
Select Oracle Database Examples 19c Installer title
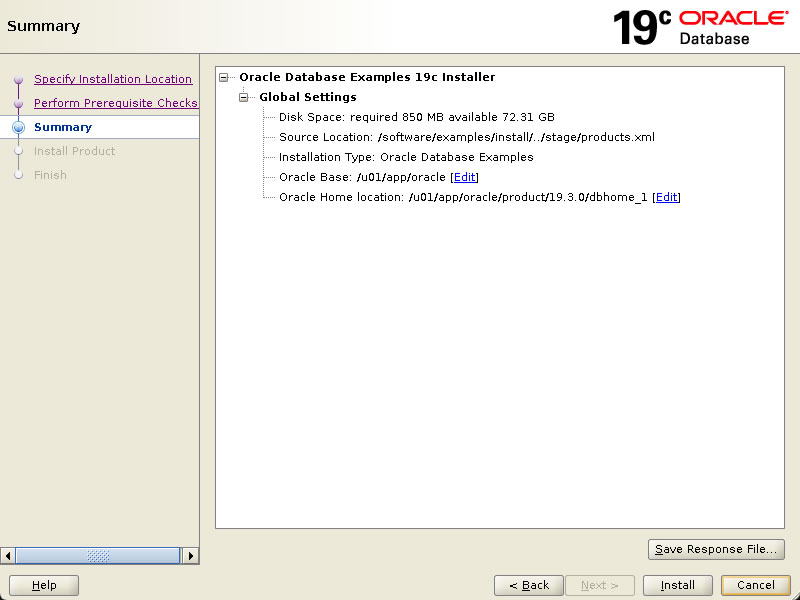coord(367,77)
